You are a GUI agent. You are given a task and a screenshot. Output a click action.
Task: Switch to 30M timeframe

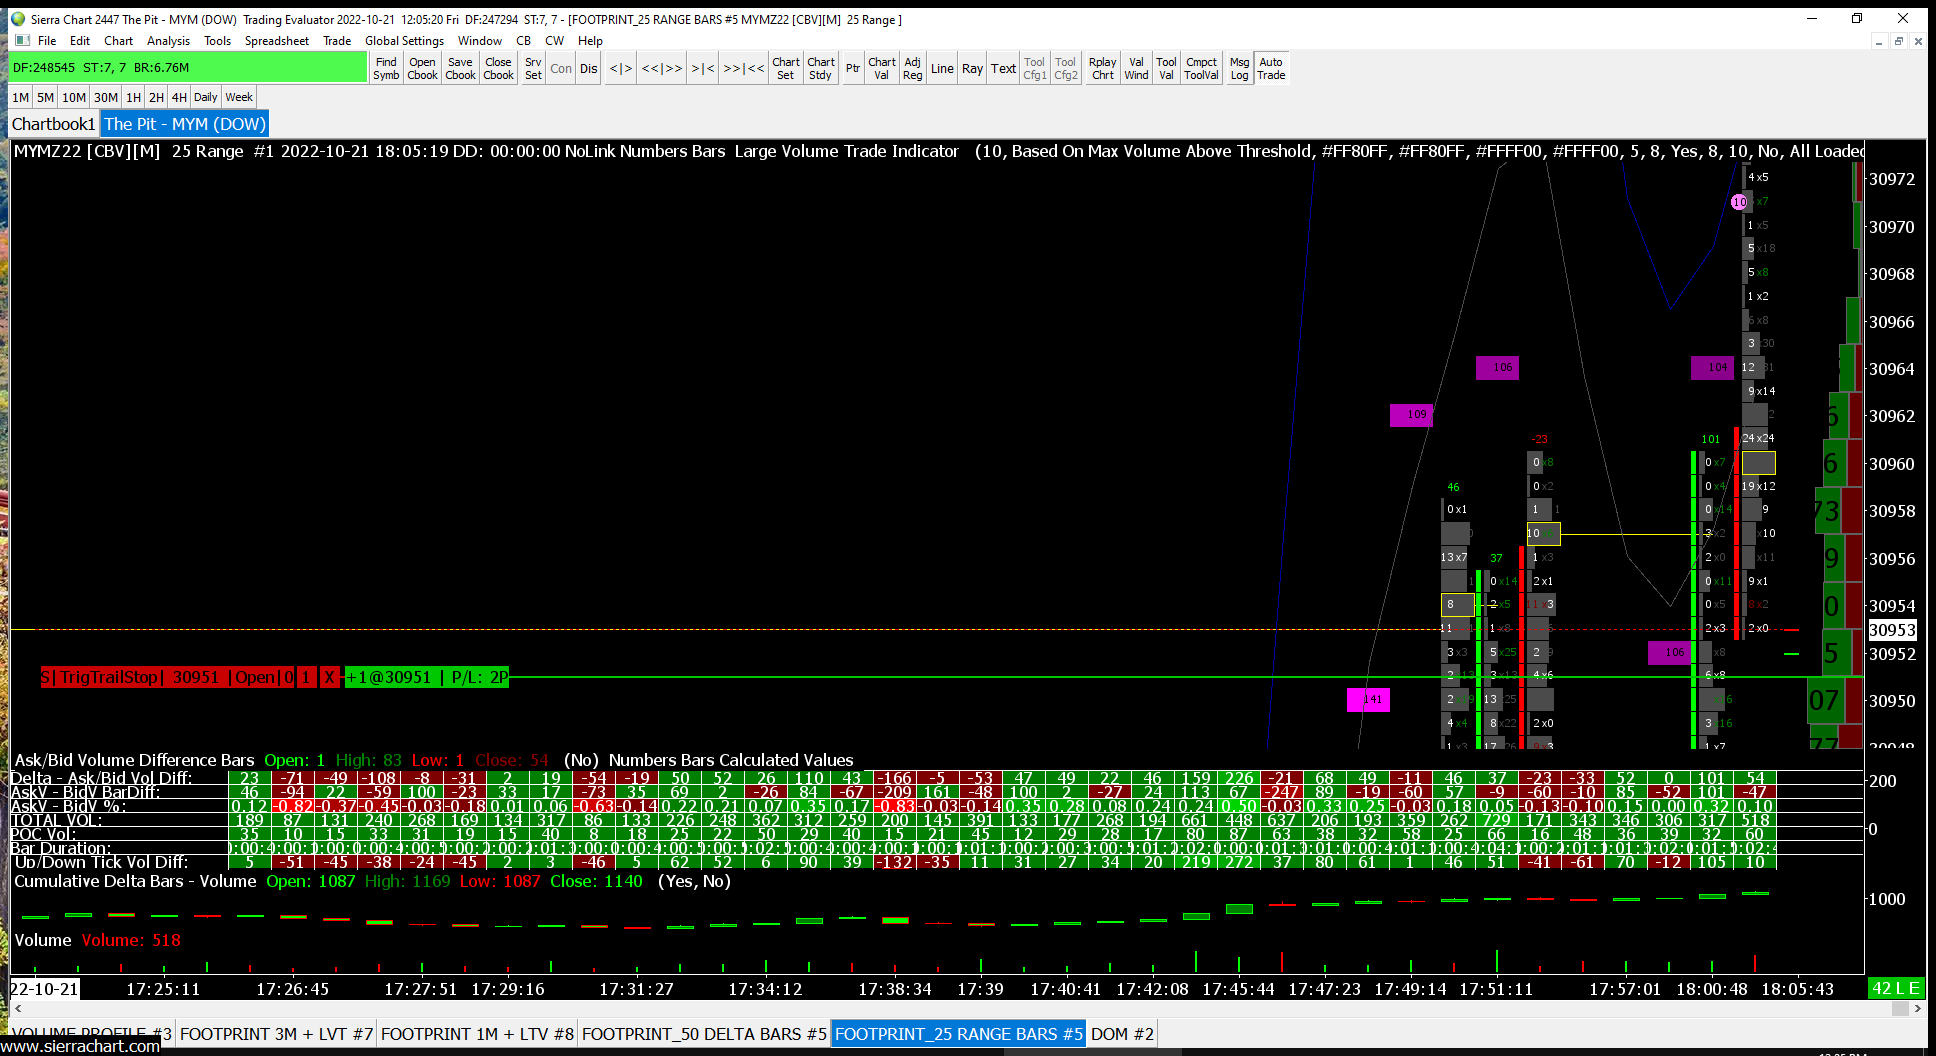(x=106, y=97)
